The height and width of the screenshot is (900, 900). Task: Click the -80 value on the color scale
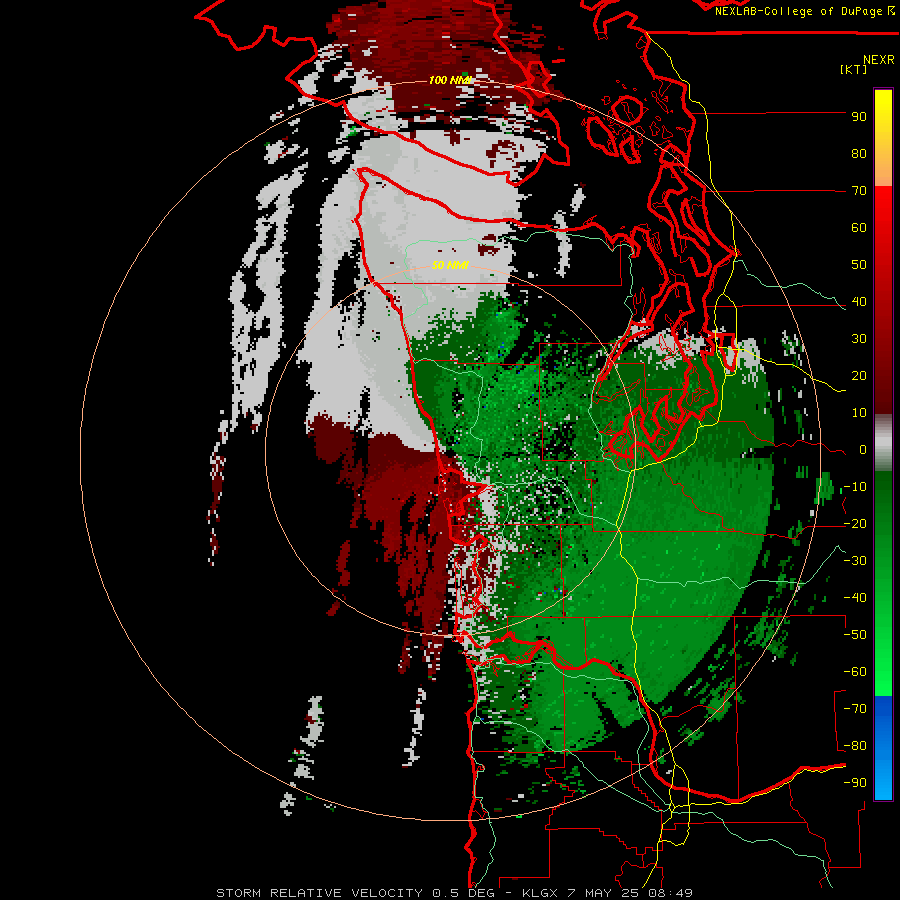[855, 746]
